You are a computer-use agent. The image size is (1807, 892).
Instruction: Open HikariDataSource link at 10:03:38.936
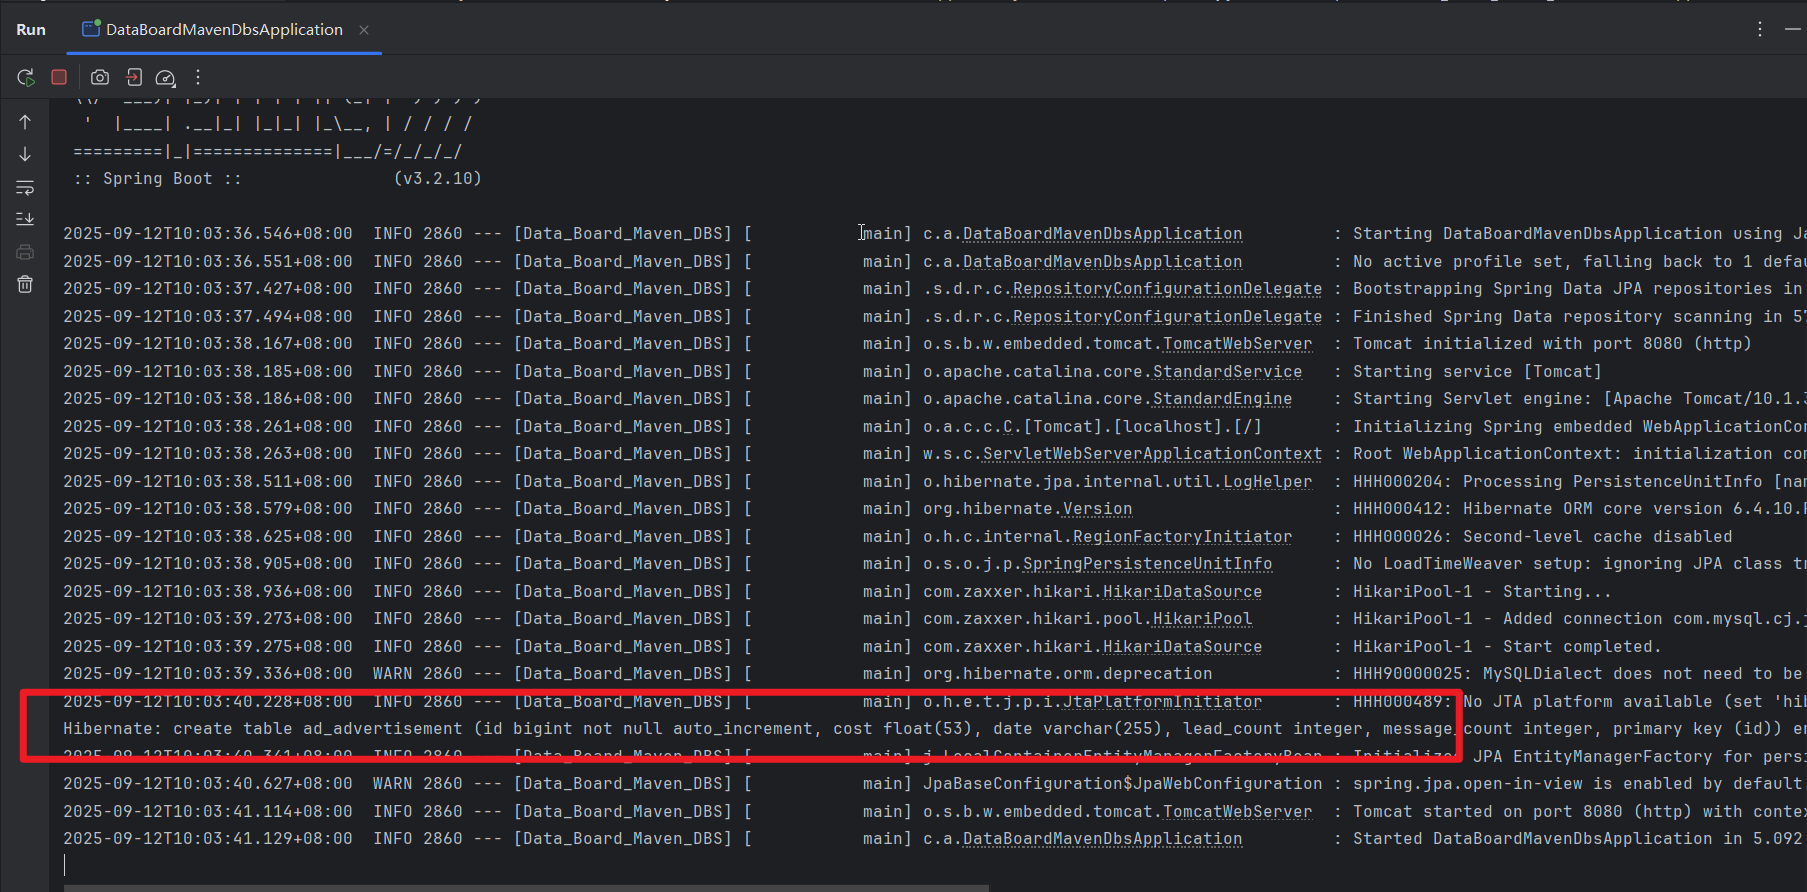pos(1182,591)
